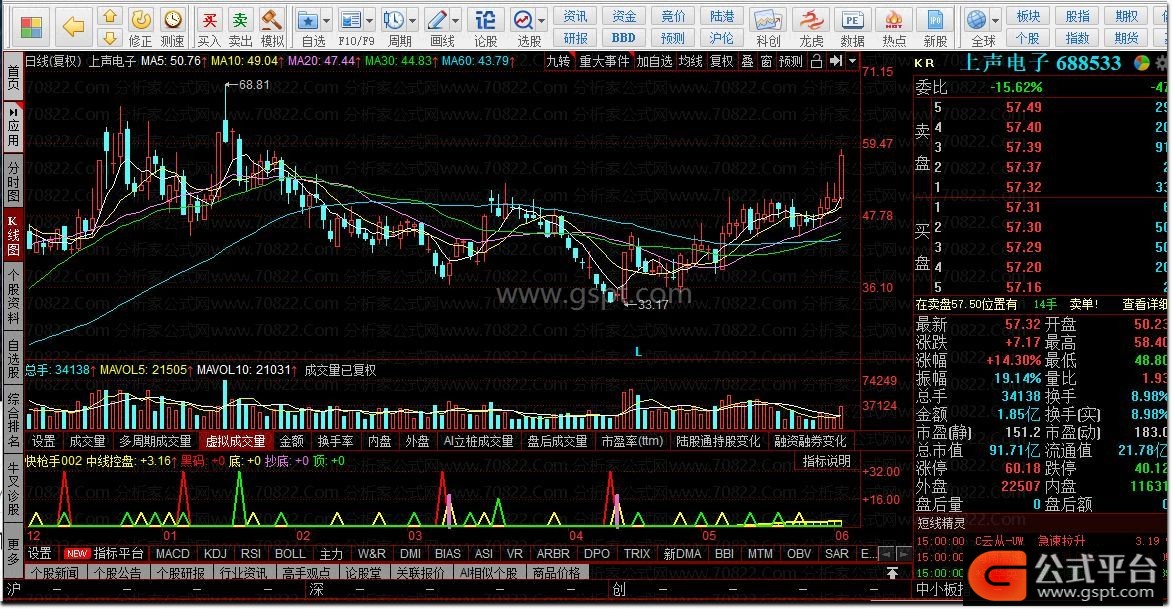The height and width of the screenshot is (609, 1173).
Task: Toggle the 窗 window option
Action: point(766,61)
